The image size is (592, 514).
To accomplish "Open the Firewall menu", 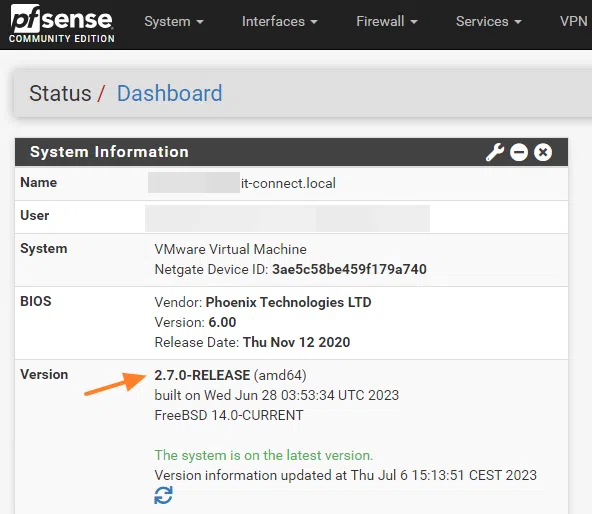I will tap(387, 22).
